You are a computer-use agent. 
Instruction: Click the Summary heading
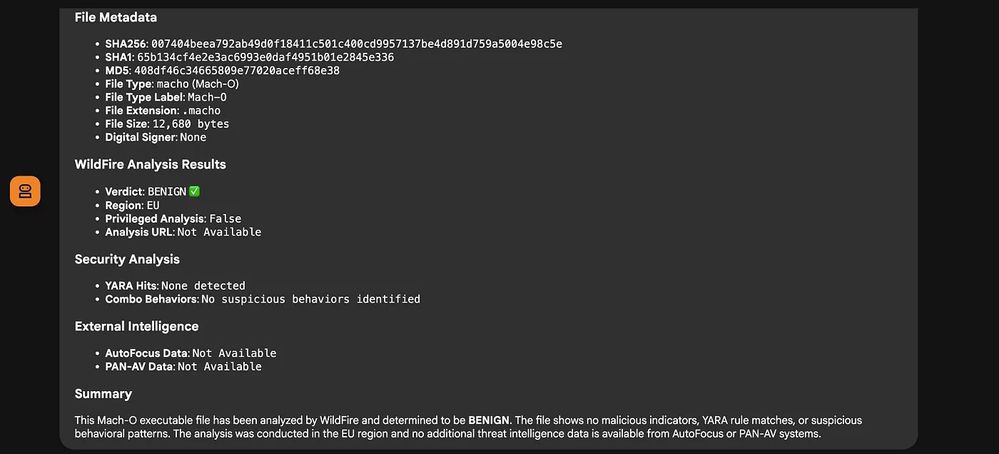[x=103, y=394]
